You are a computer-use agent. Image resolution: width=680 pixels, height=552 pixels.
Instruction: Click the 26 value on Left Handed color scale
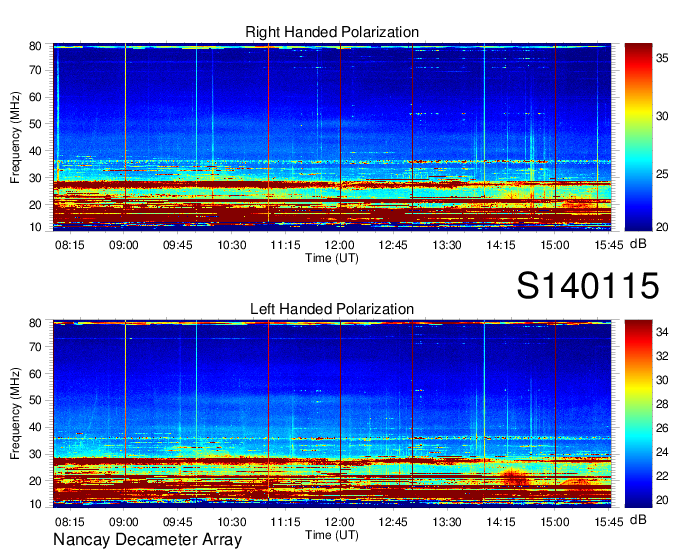coord(662,428)
